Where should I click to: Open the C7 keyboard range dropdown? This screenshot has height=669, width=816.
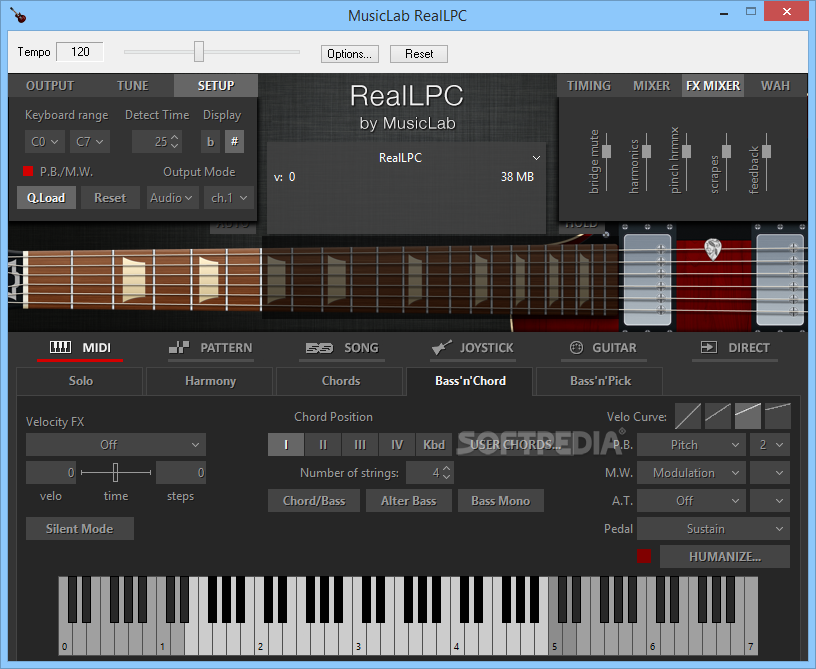tap(90, 141)
